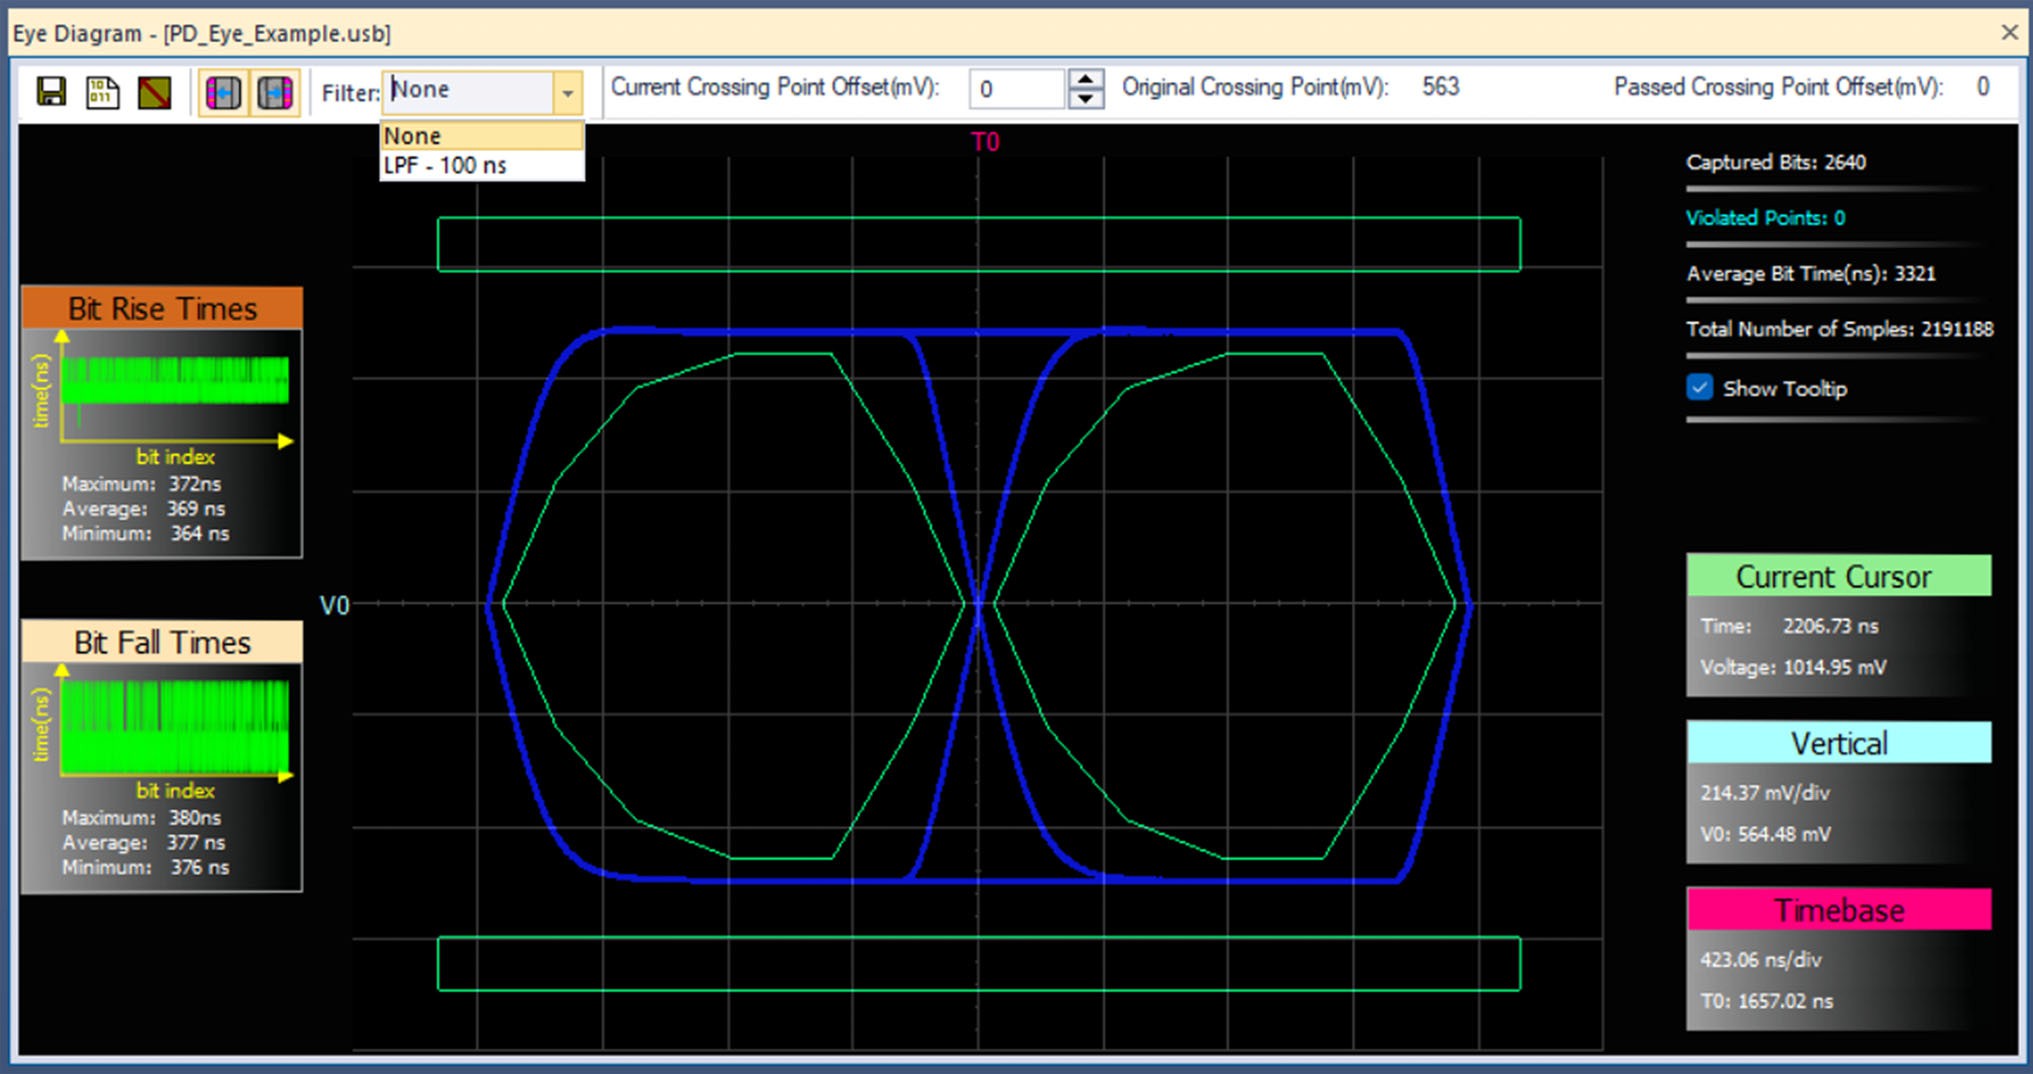The height and width of the screenshot is (1074, 2033).
Task: Click the Current Crossing Point Offset field
Action: click(1017, 89)
